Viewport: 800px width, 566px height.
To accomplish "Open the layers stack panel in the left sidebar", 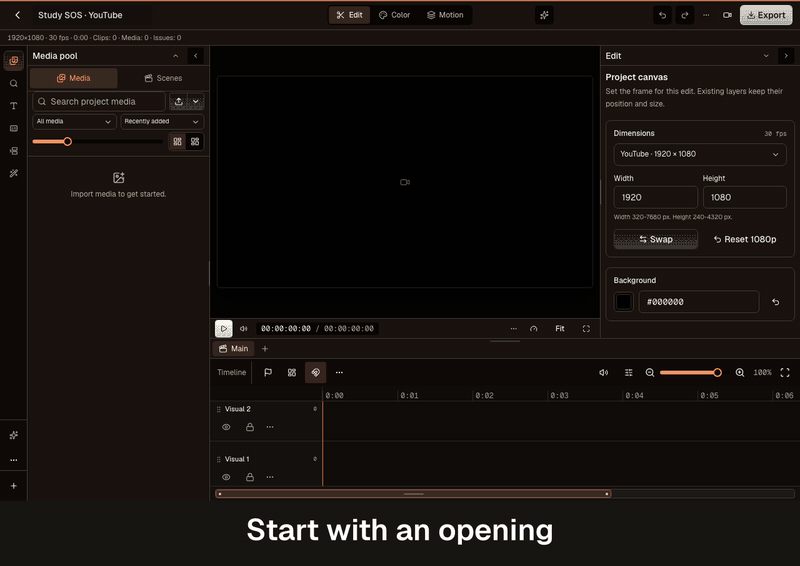I will [x=14, y=151].
